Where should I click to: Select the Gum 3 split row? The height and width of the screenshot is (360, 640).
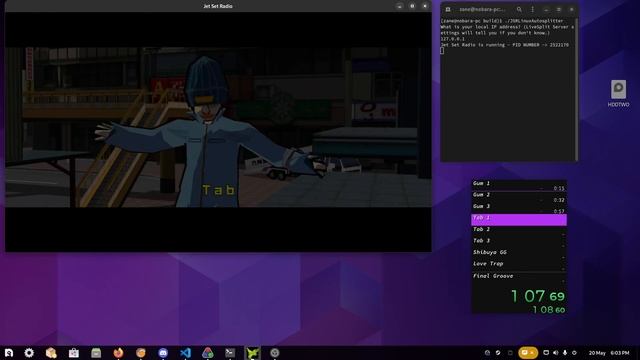pyautogui.click(x=519, y=208)
